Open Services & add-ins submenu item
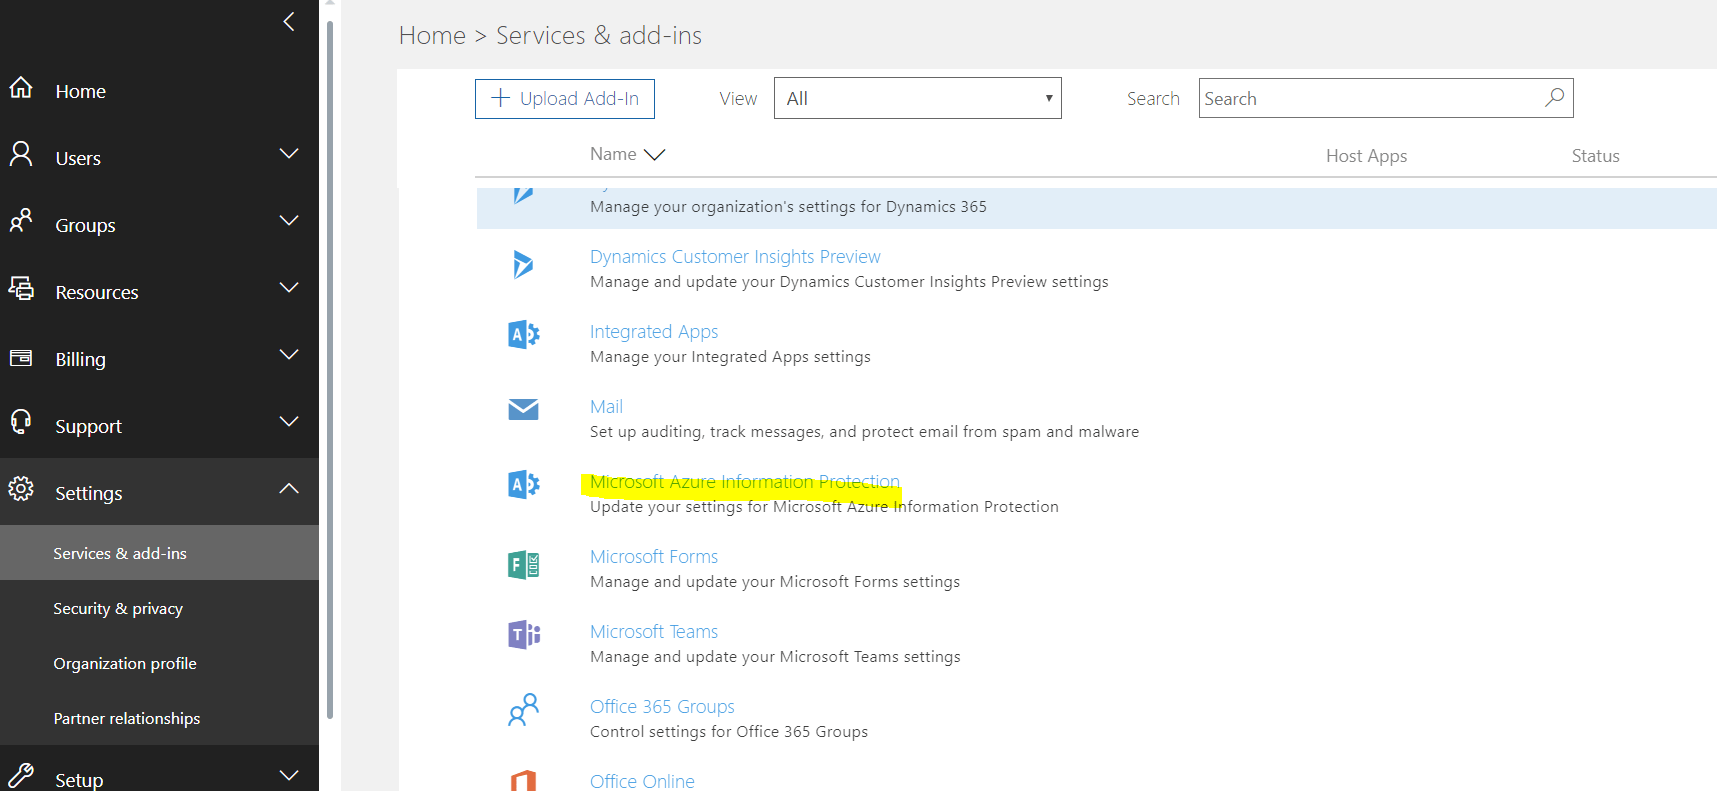Screen dimensions: 1717x791 point(160,553)
